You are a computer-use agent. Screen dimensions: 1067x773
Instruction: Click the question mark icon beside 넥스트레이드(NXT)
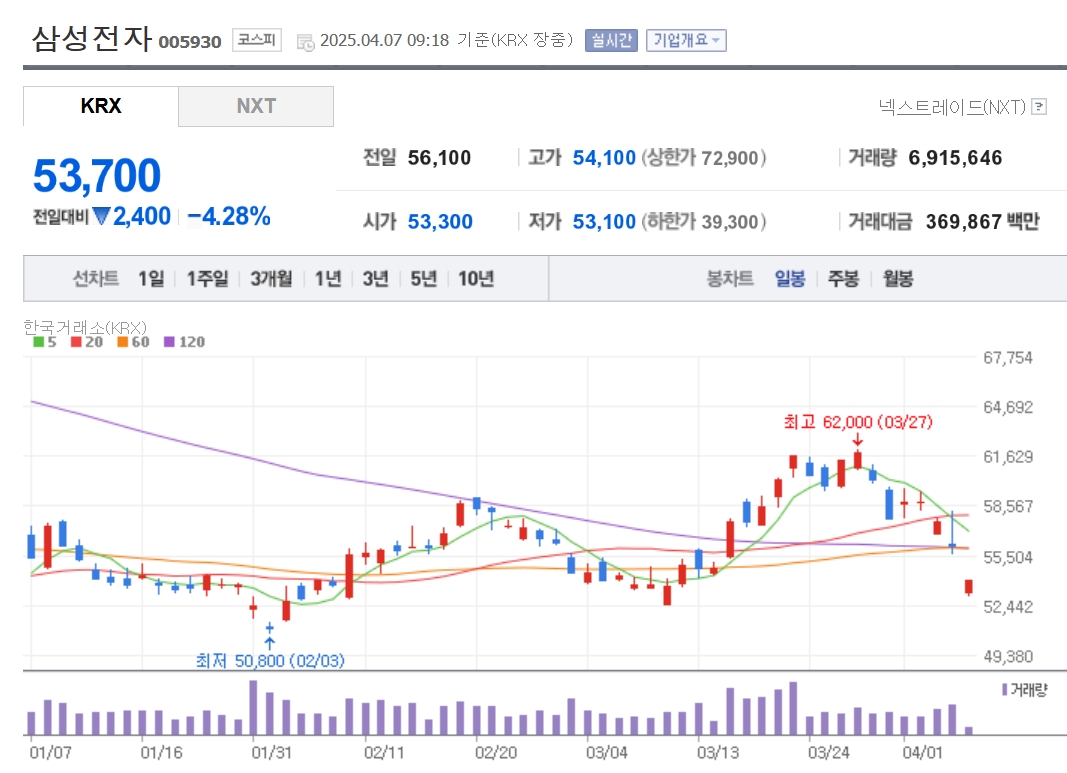pyautogui.click(x=1039, y=107)
